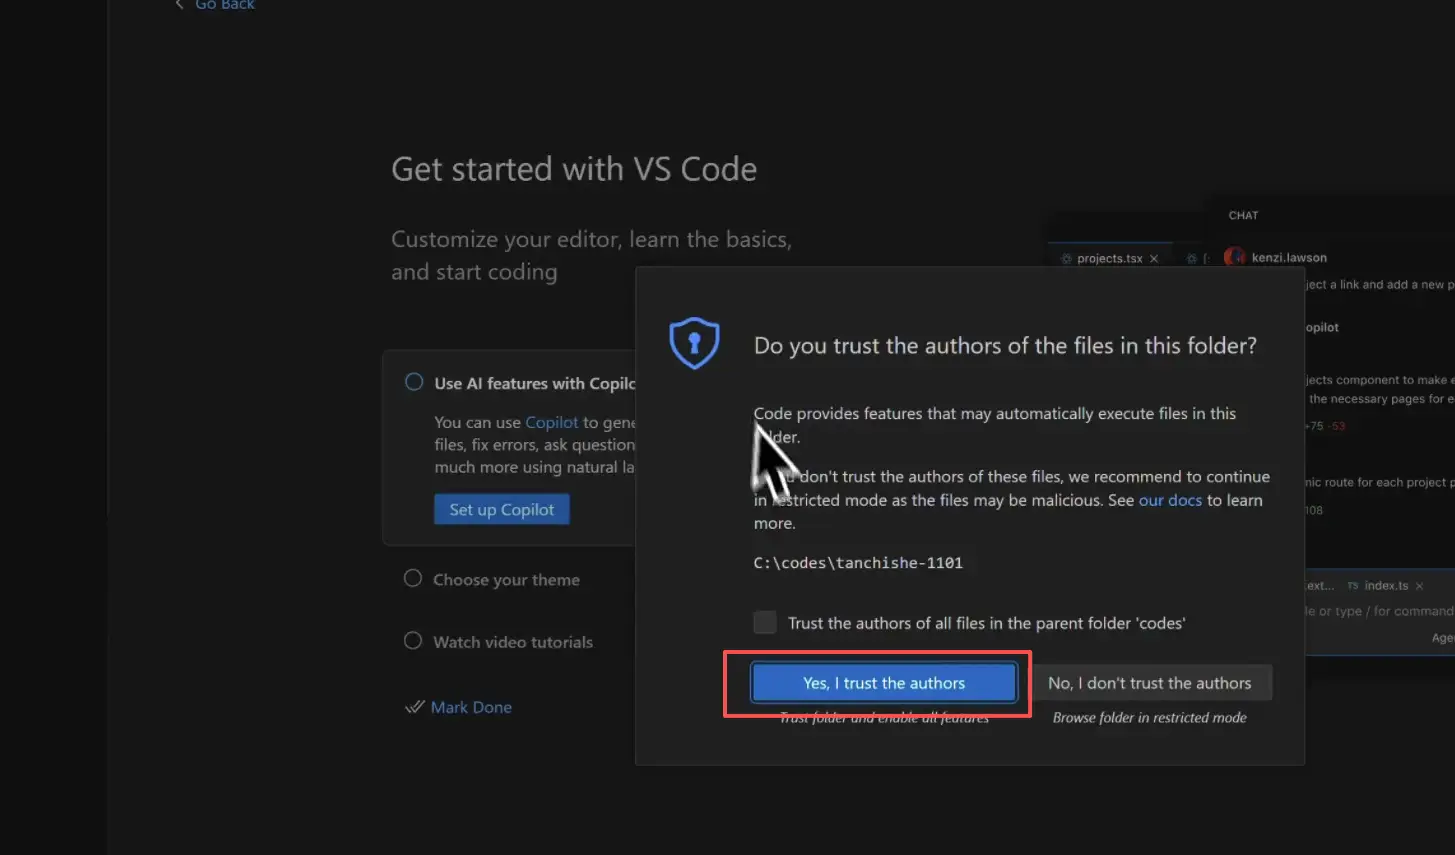Click the double-checkmark icon beside Mark Done
The height and width of the screenshot is (855, 1455).
pos(414,707)
